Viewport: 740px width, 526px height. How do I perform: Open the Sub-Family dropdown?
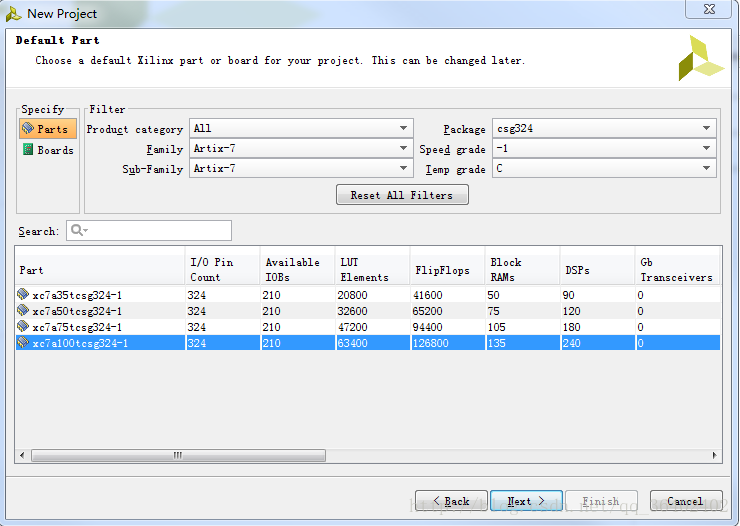click(x=301, y=168)
